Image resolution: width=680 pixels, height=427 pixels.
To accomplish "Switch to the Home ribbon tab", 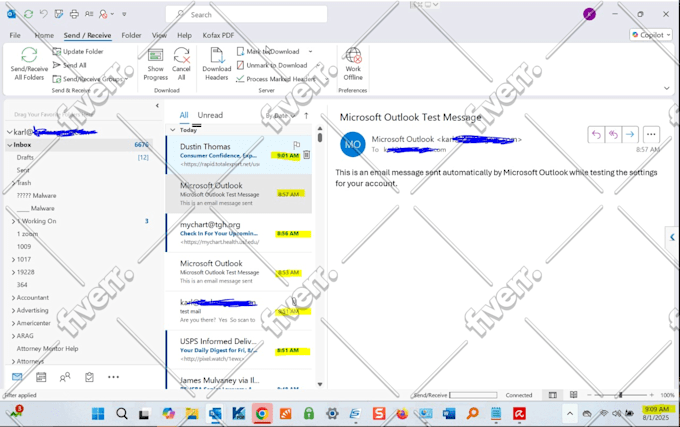I will pos(44,35).
